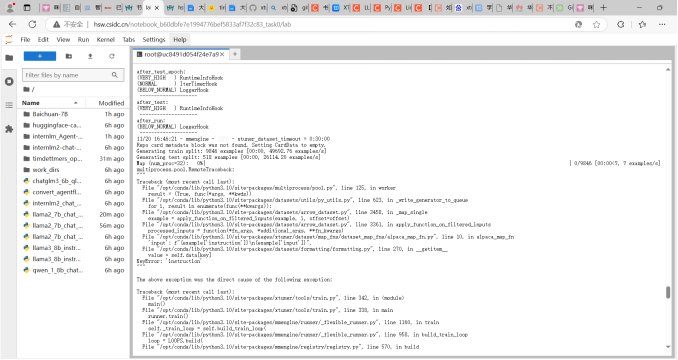Image resolution: width=678 pixels, height=360 pixels.
Task: Open the Kernel menu
Action: (106, 39)
